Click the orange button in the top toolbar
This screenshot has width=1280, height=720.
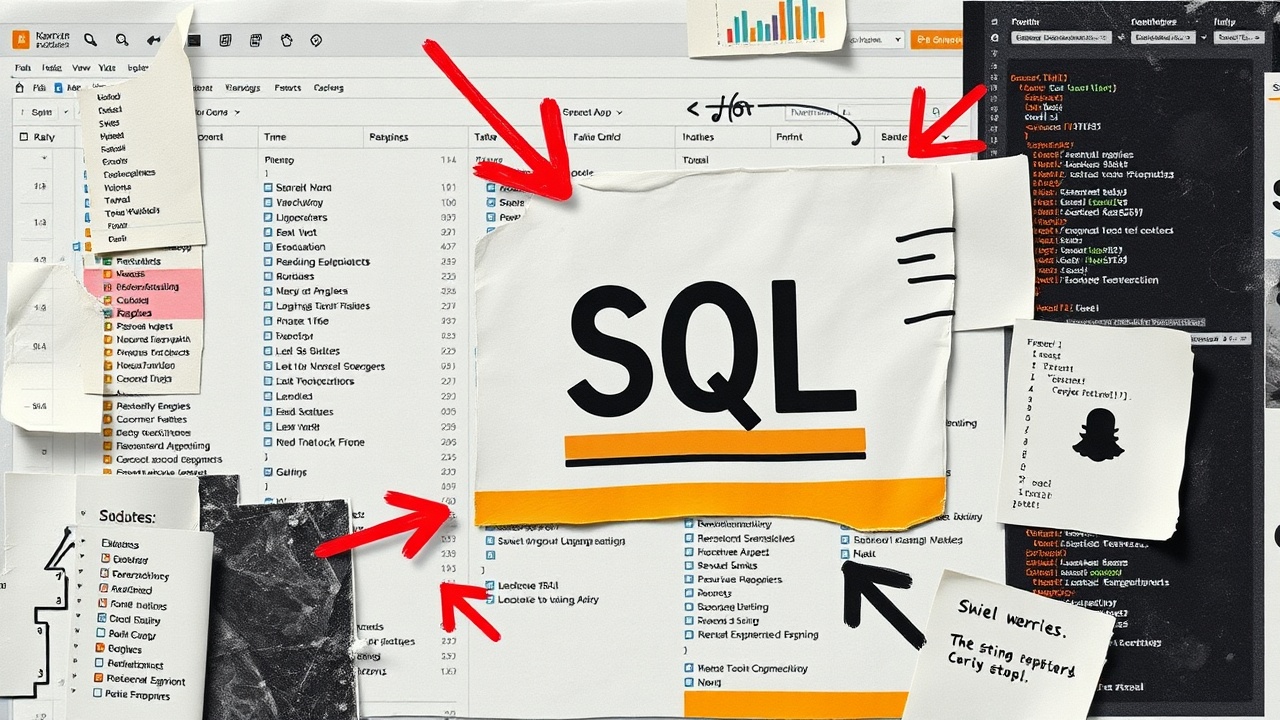coord(936,40)
